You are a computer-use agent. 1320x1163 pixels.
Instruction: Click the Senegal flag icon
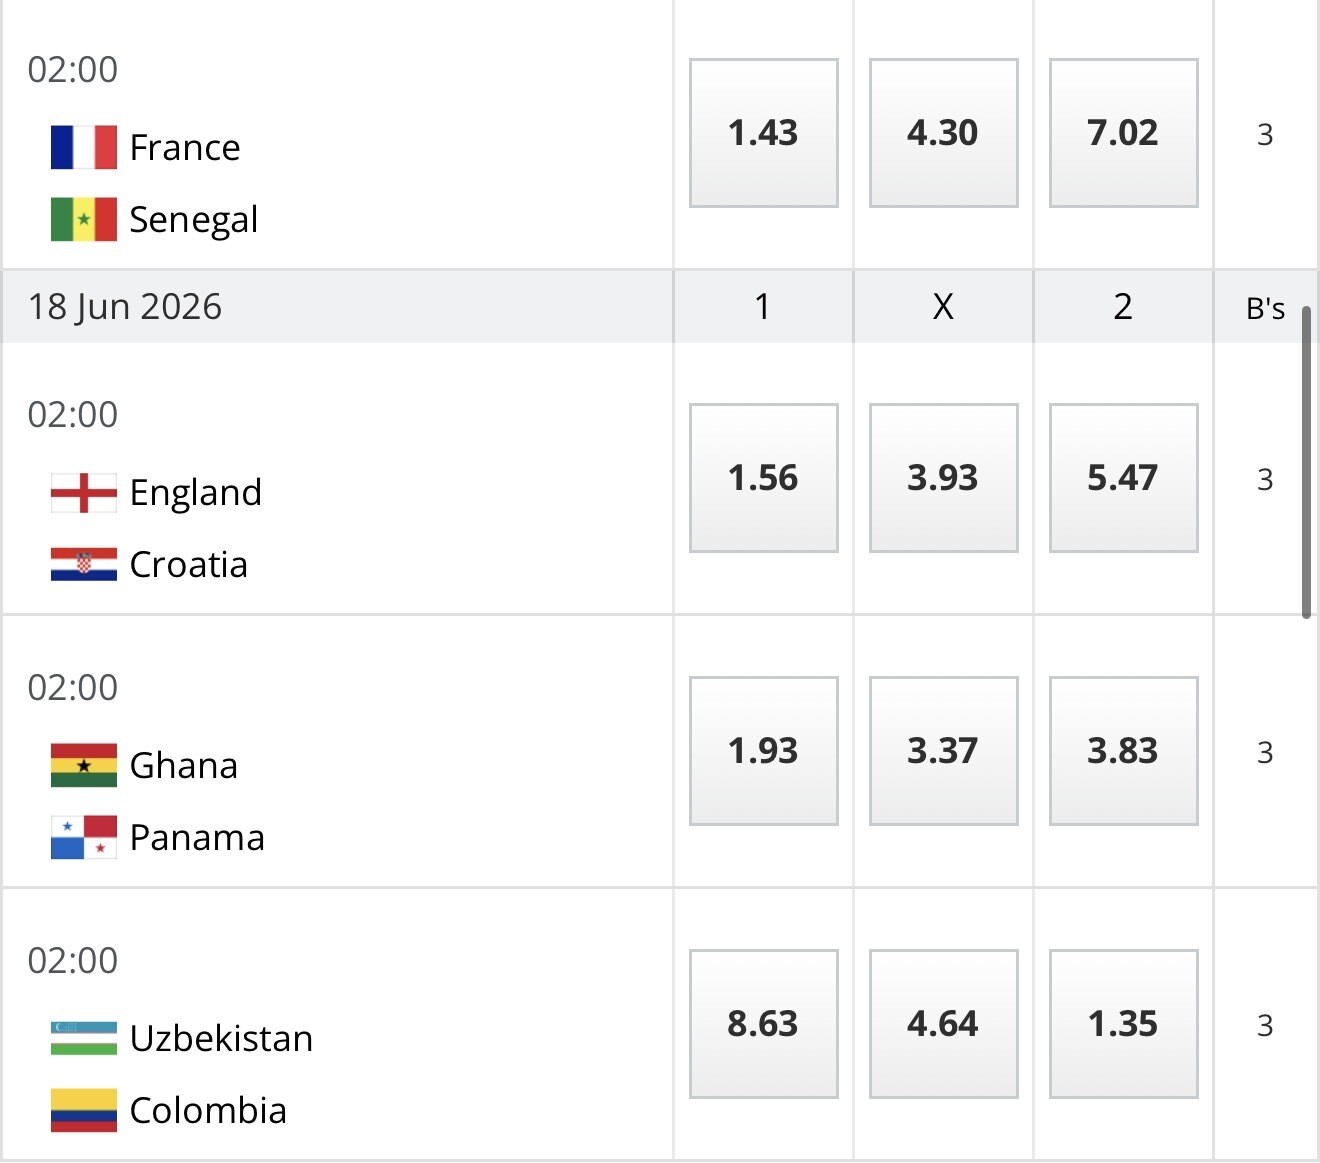(x=84, y=219)
